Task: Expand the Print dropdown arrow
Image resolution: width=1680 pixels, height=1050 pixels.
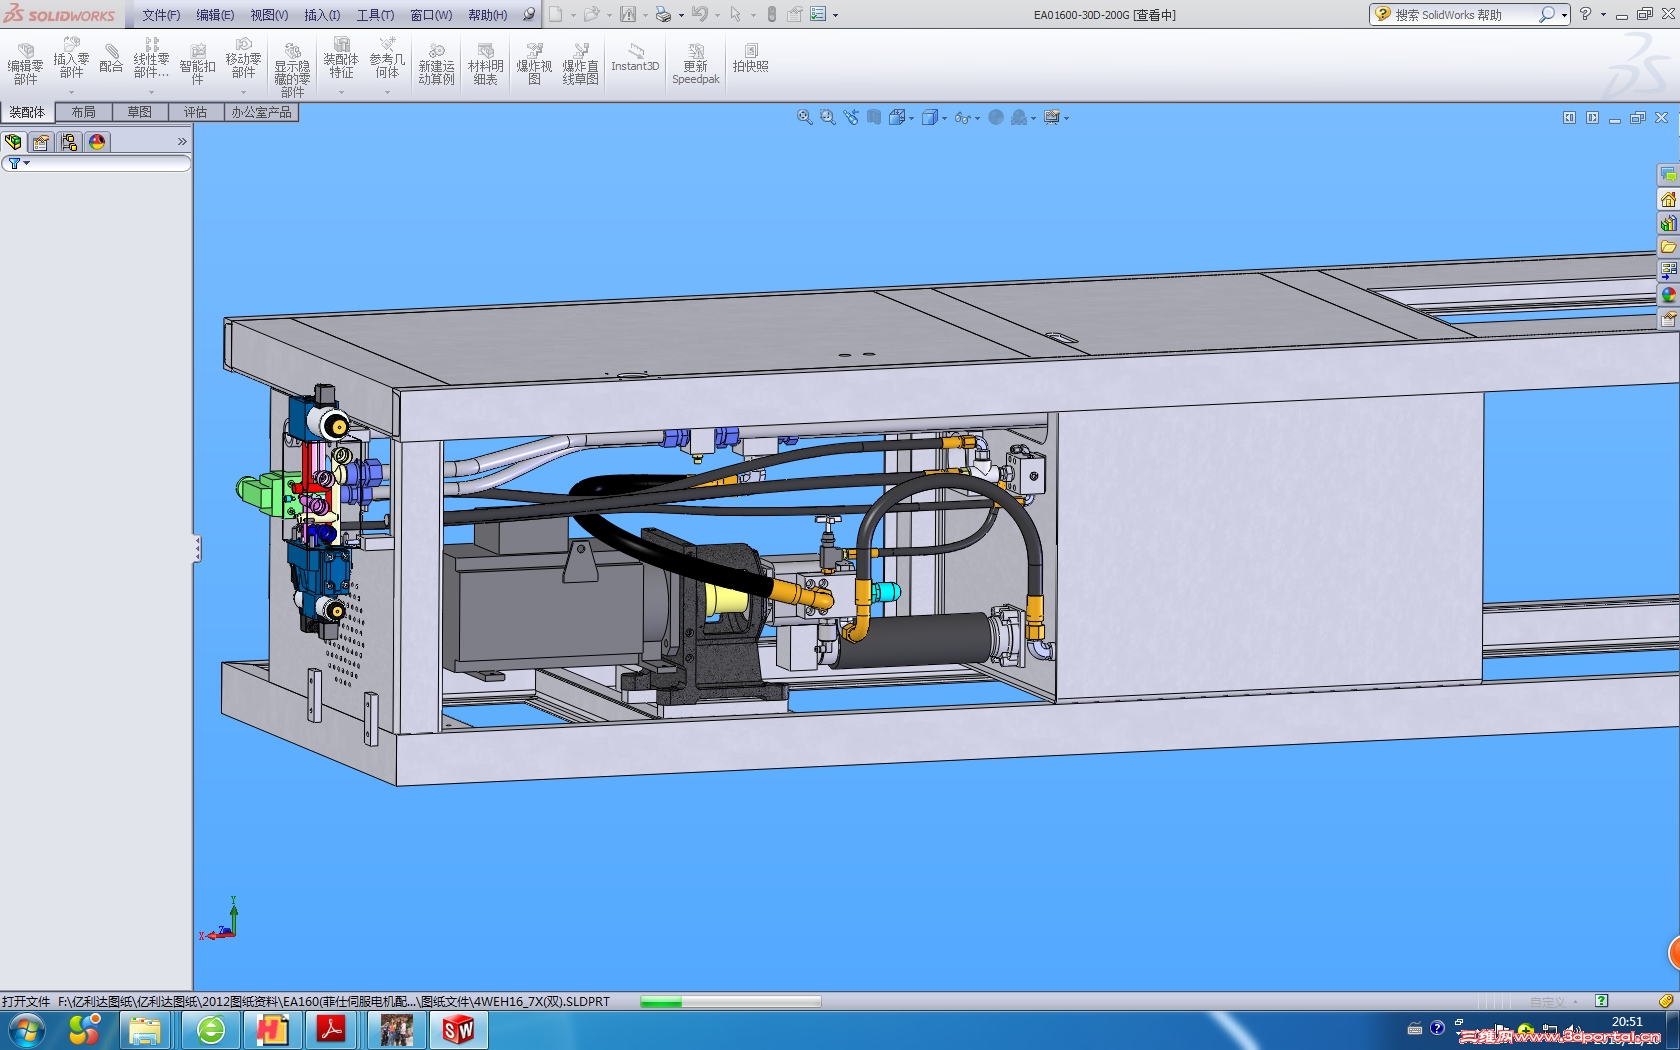Action: (681, 15)
